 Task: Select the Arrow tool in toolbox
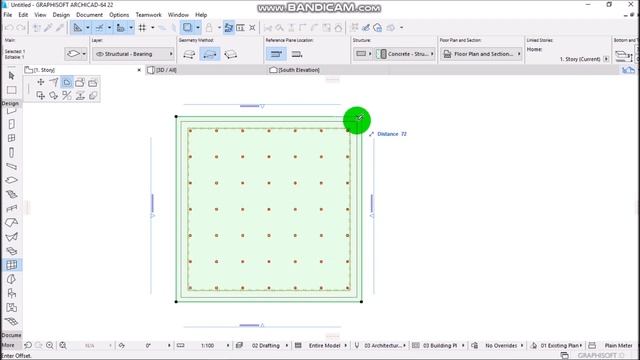click(x=11, y=76)
